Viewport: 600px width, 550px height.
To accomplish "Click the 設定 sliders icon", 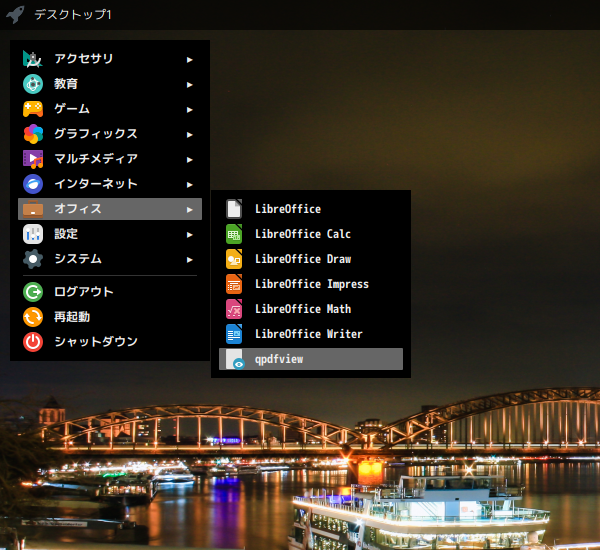I will 33,234.
